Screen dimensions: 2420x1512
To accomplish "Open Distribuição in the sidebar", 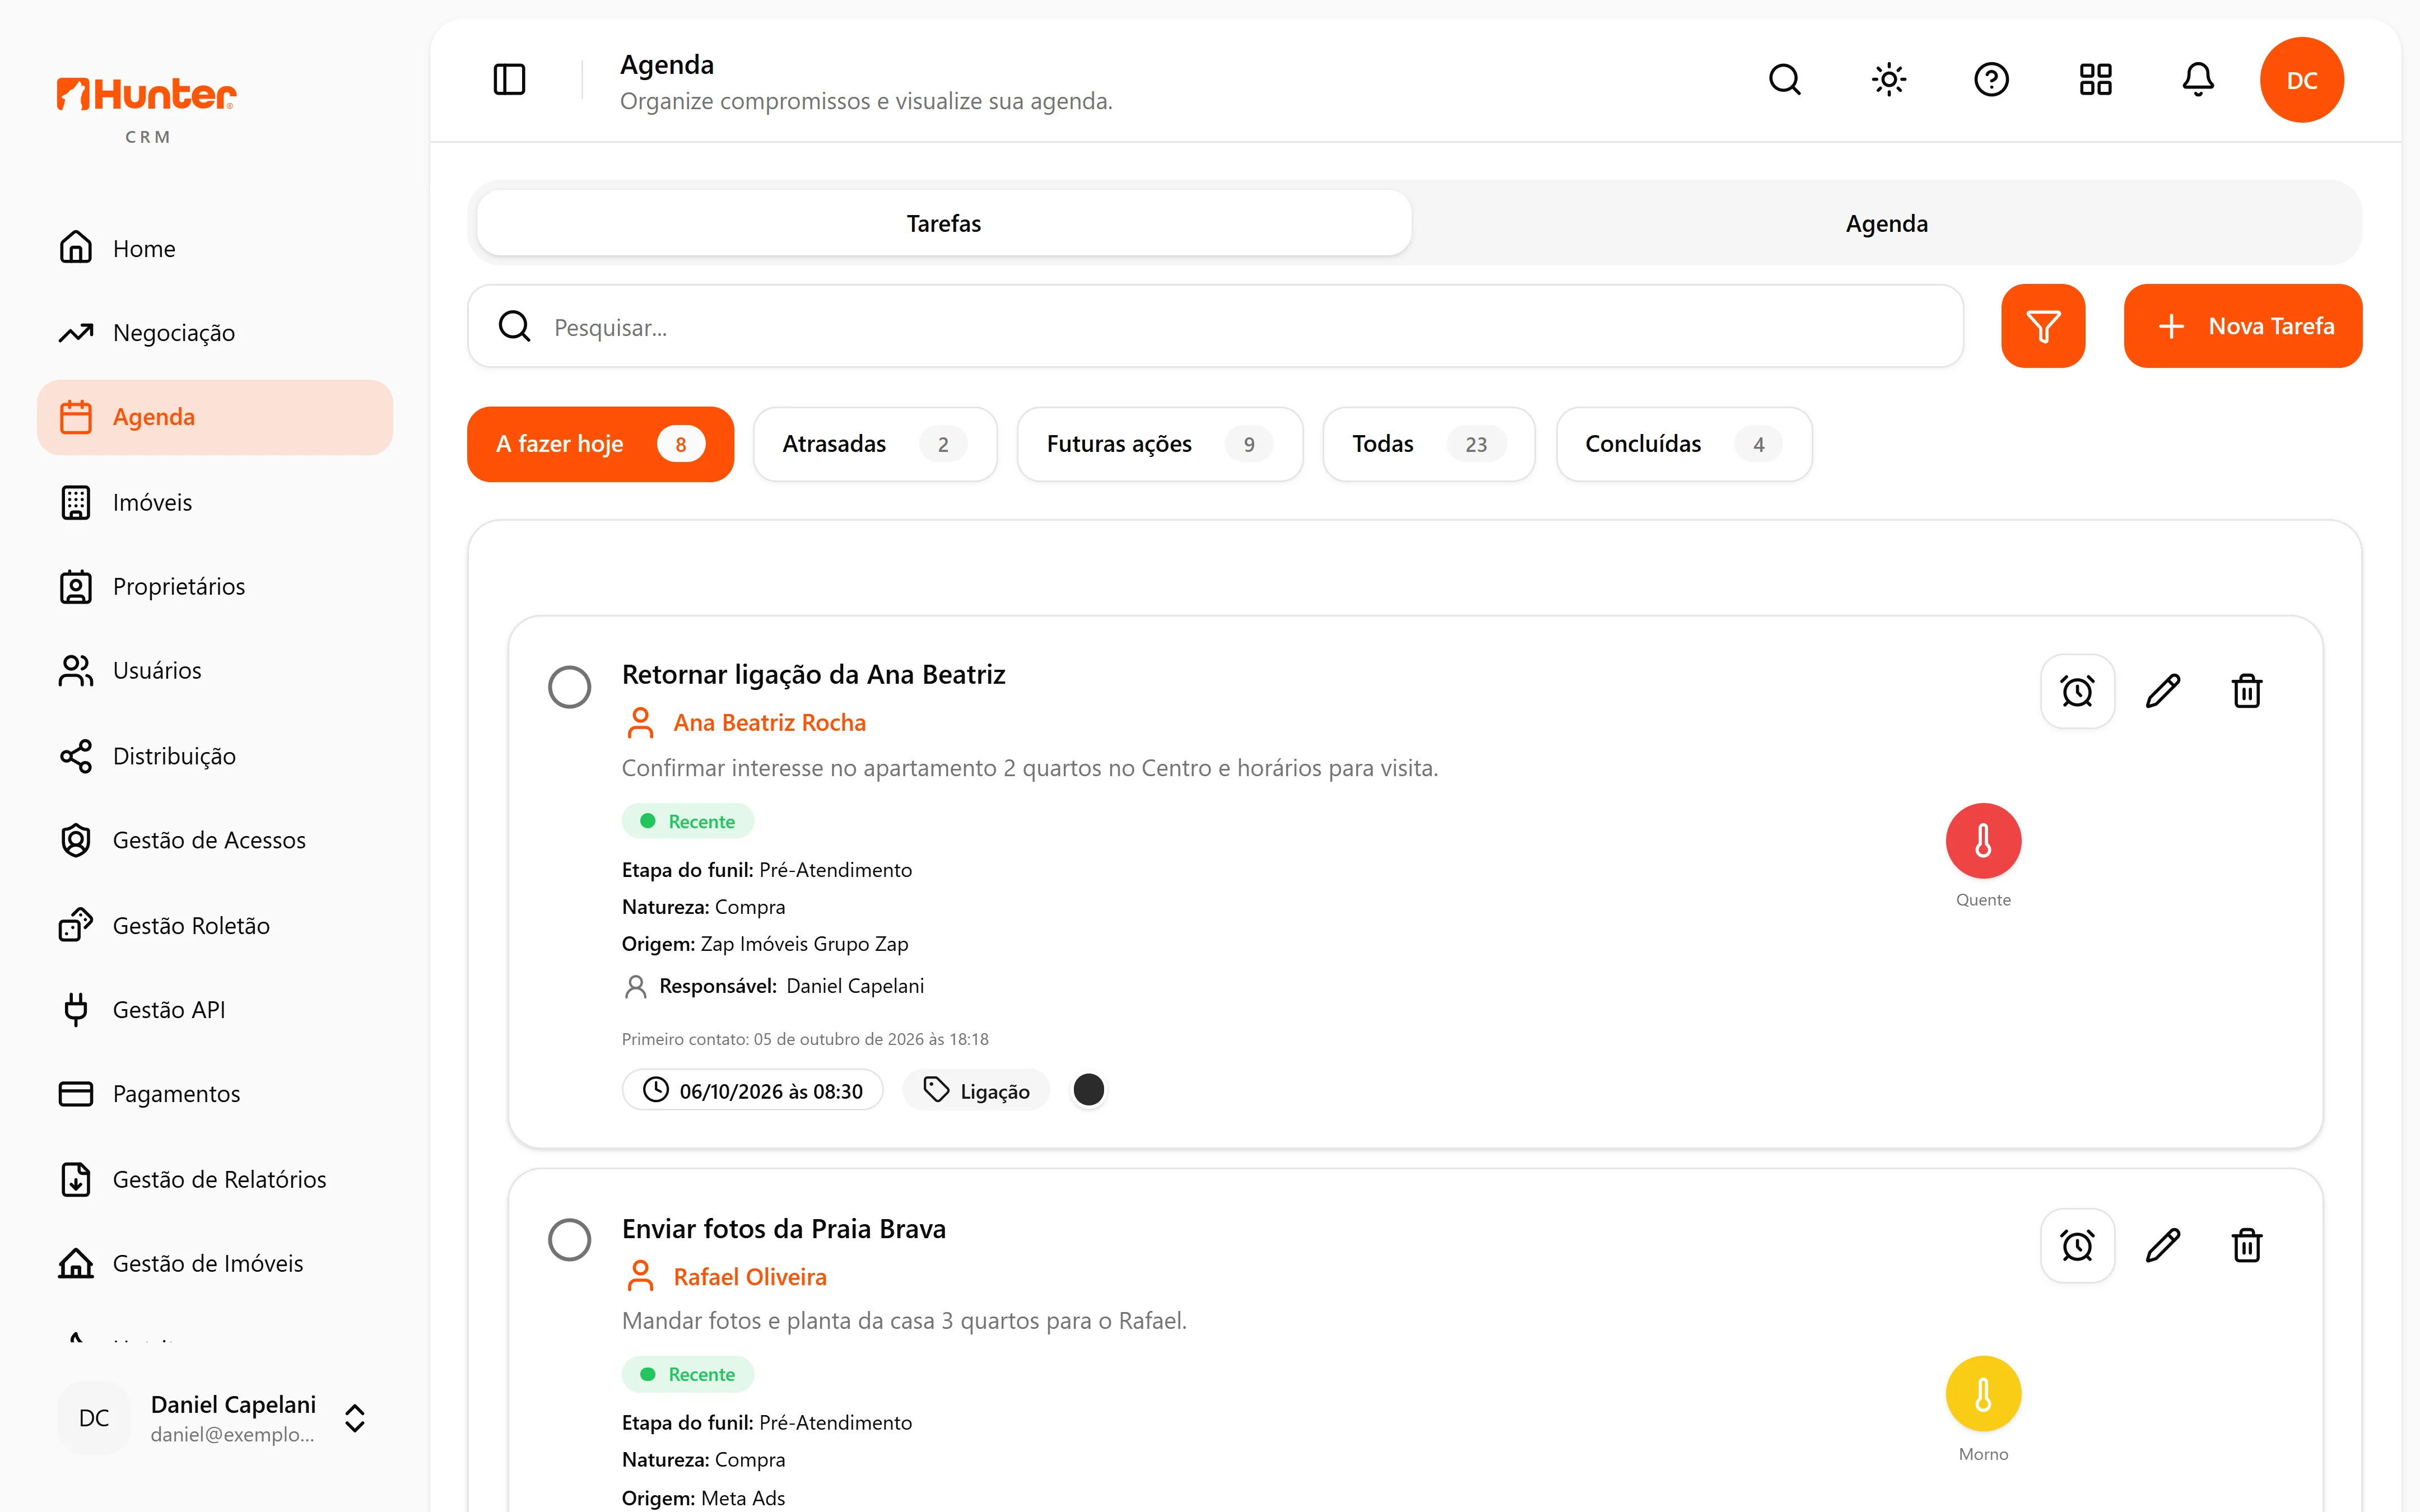I will click(215, 756).
